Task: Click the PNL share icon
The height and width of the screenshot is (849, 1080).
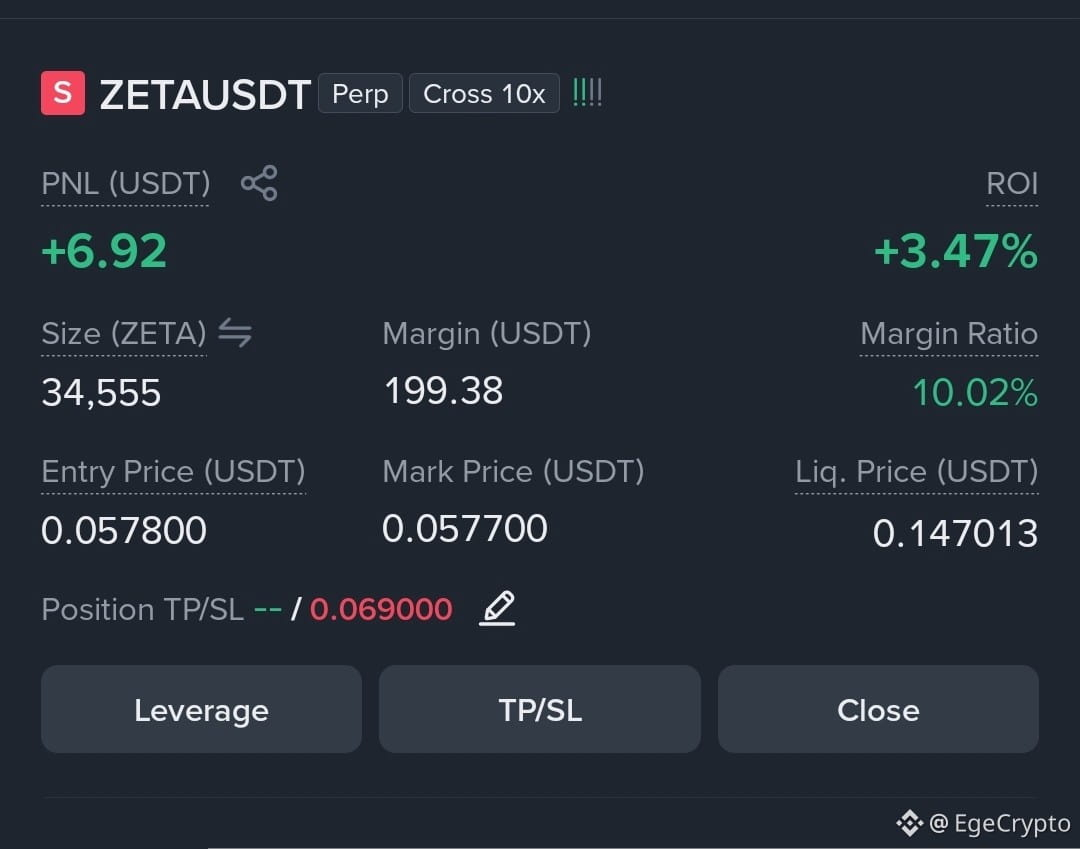Action: (259, 183)
